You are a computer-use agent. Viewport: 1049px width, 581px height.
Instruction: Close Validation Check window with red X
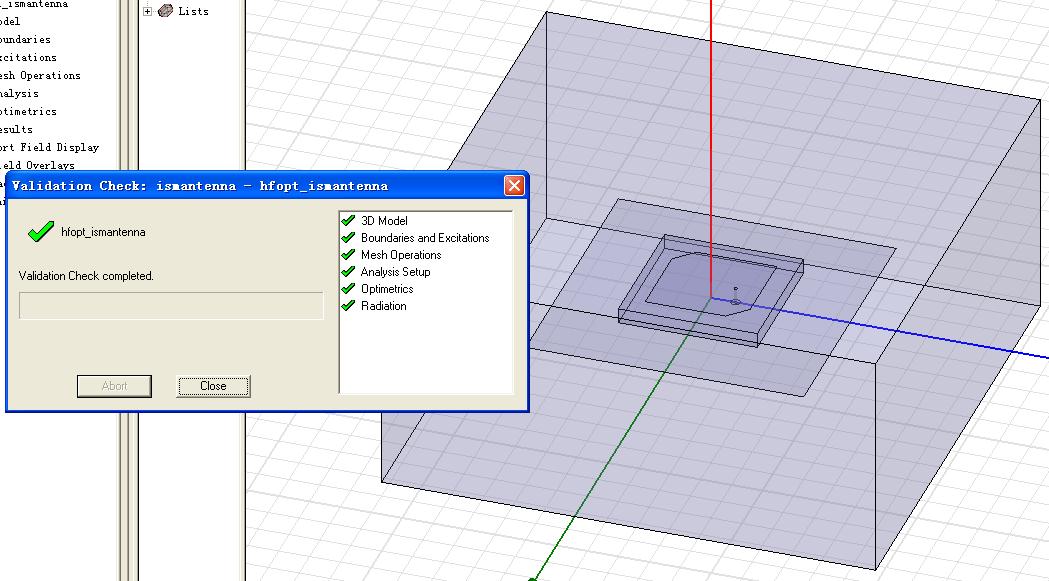(514, 185)
